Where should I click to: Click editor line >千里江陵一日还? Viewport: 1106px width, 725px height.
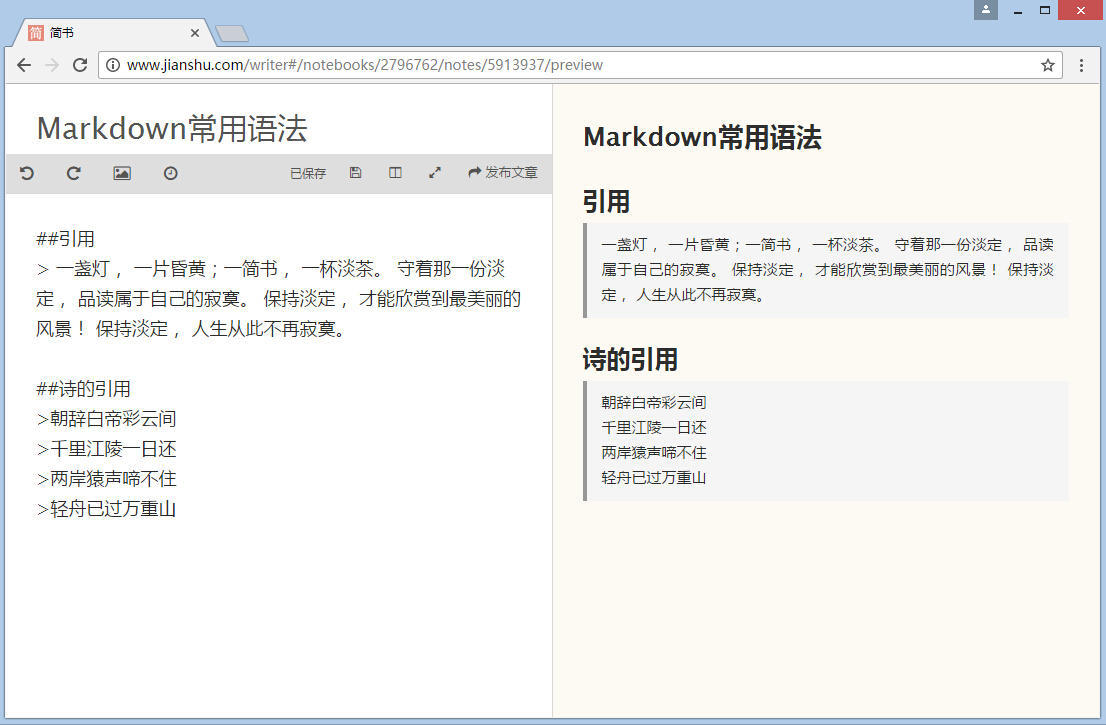107,449
